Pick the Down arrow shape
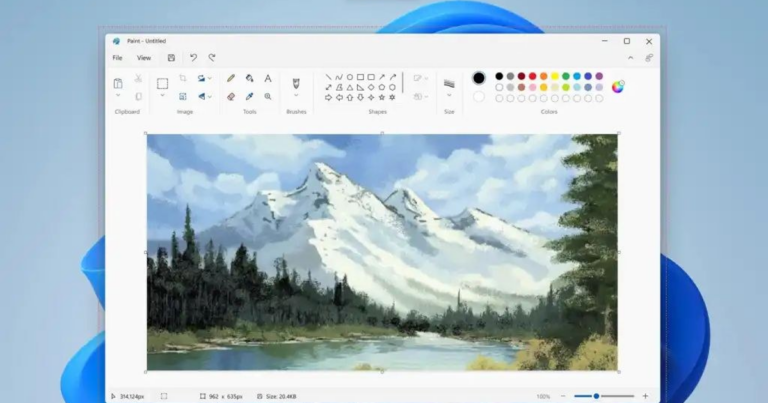 click(360, 97)
